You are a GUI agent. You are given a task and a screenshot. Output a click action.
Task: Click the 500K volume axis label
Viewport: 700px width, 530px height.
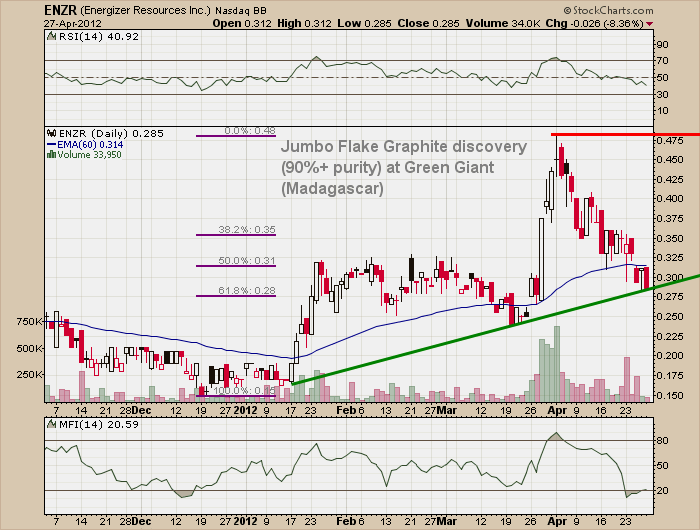tap(29, 348)
